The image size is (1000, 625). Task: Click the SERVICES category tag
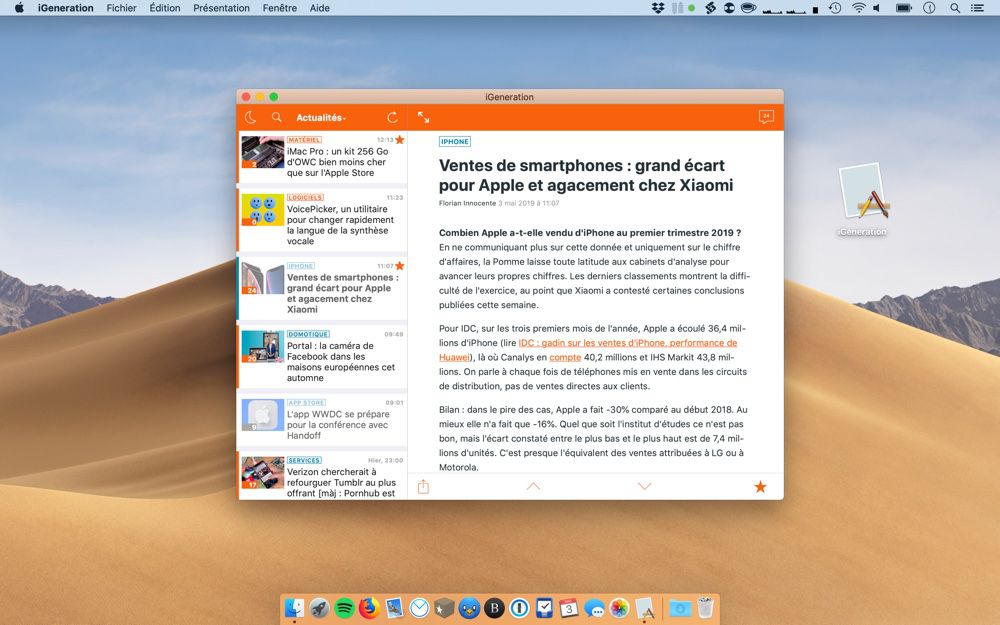304,460
